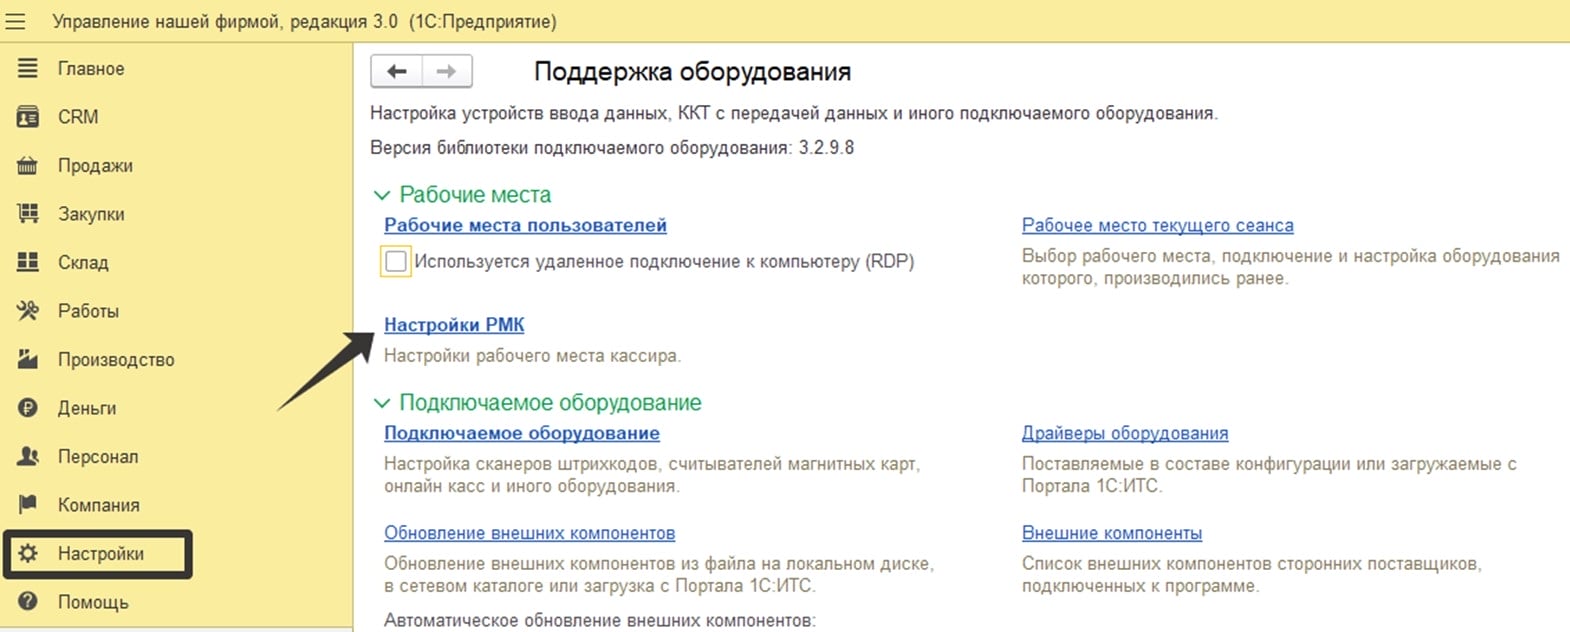Go back with the left arrow button

coord(397,71)
